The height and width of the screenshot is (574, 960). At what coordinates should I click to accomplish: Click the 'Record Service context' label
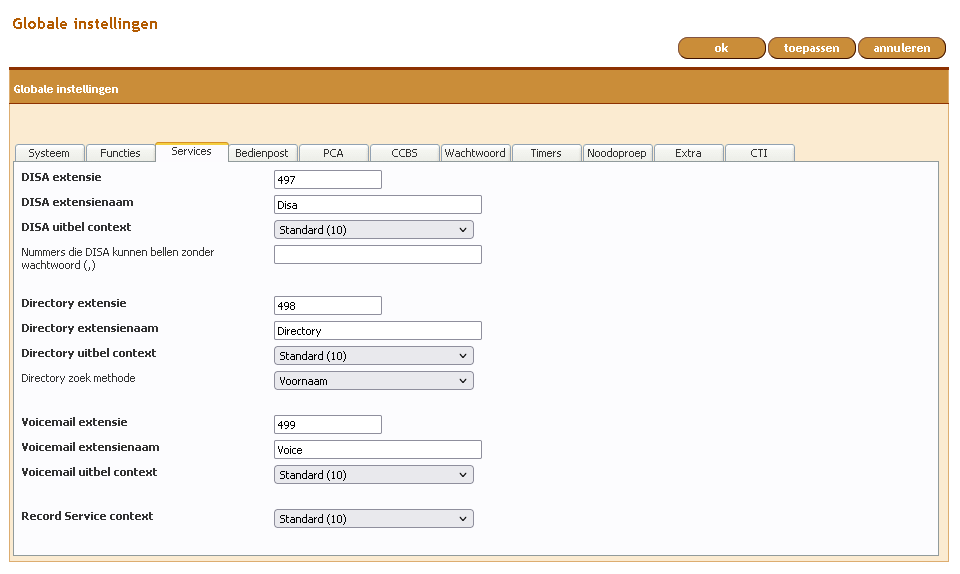tap(87, 516)
